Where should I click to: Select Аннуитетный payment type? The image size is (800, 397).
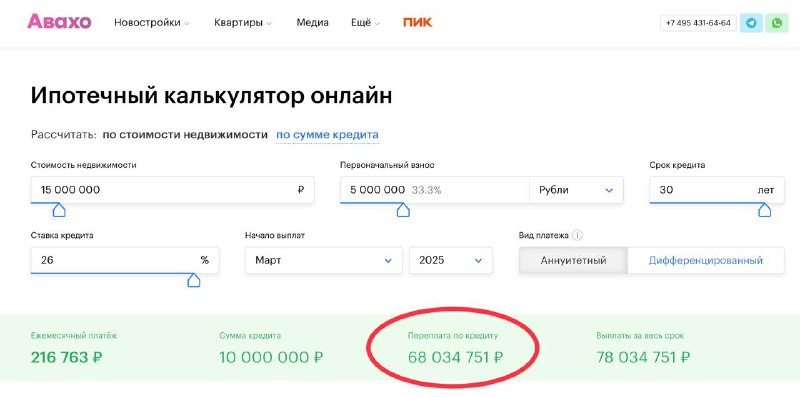pos(573,260)
